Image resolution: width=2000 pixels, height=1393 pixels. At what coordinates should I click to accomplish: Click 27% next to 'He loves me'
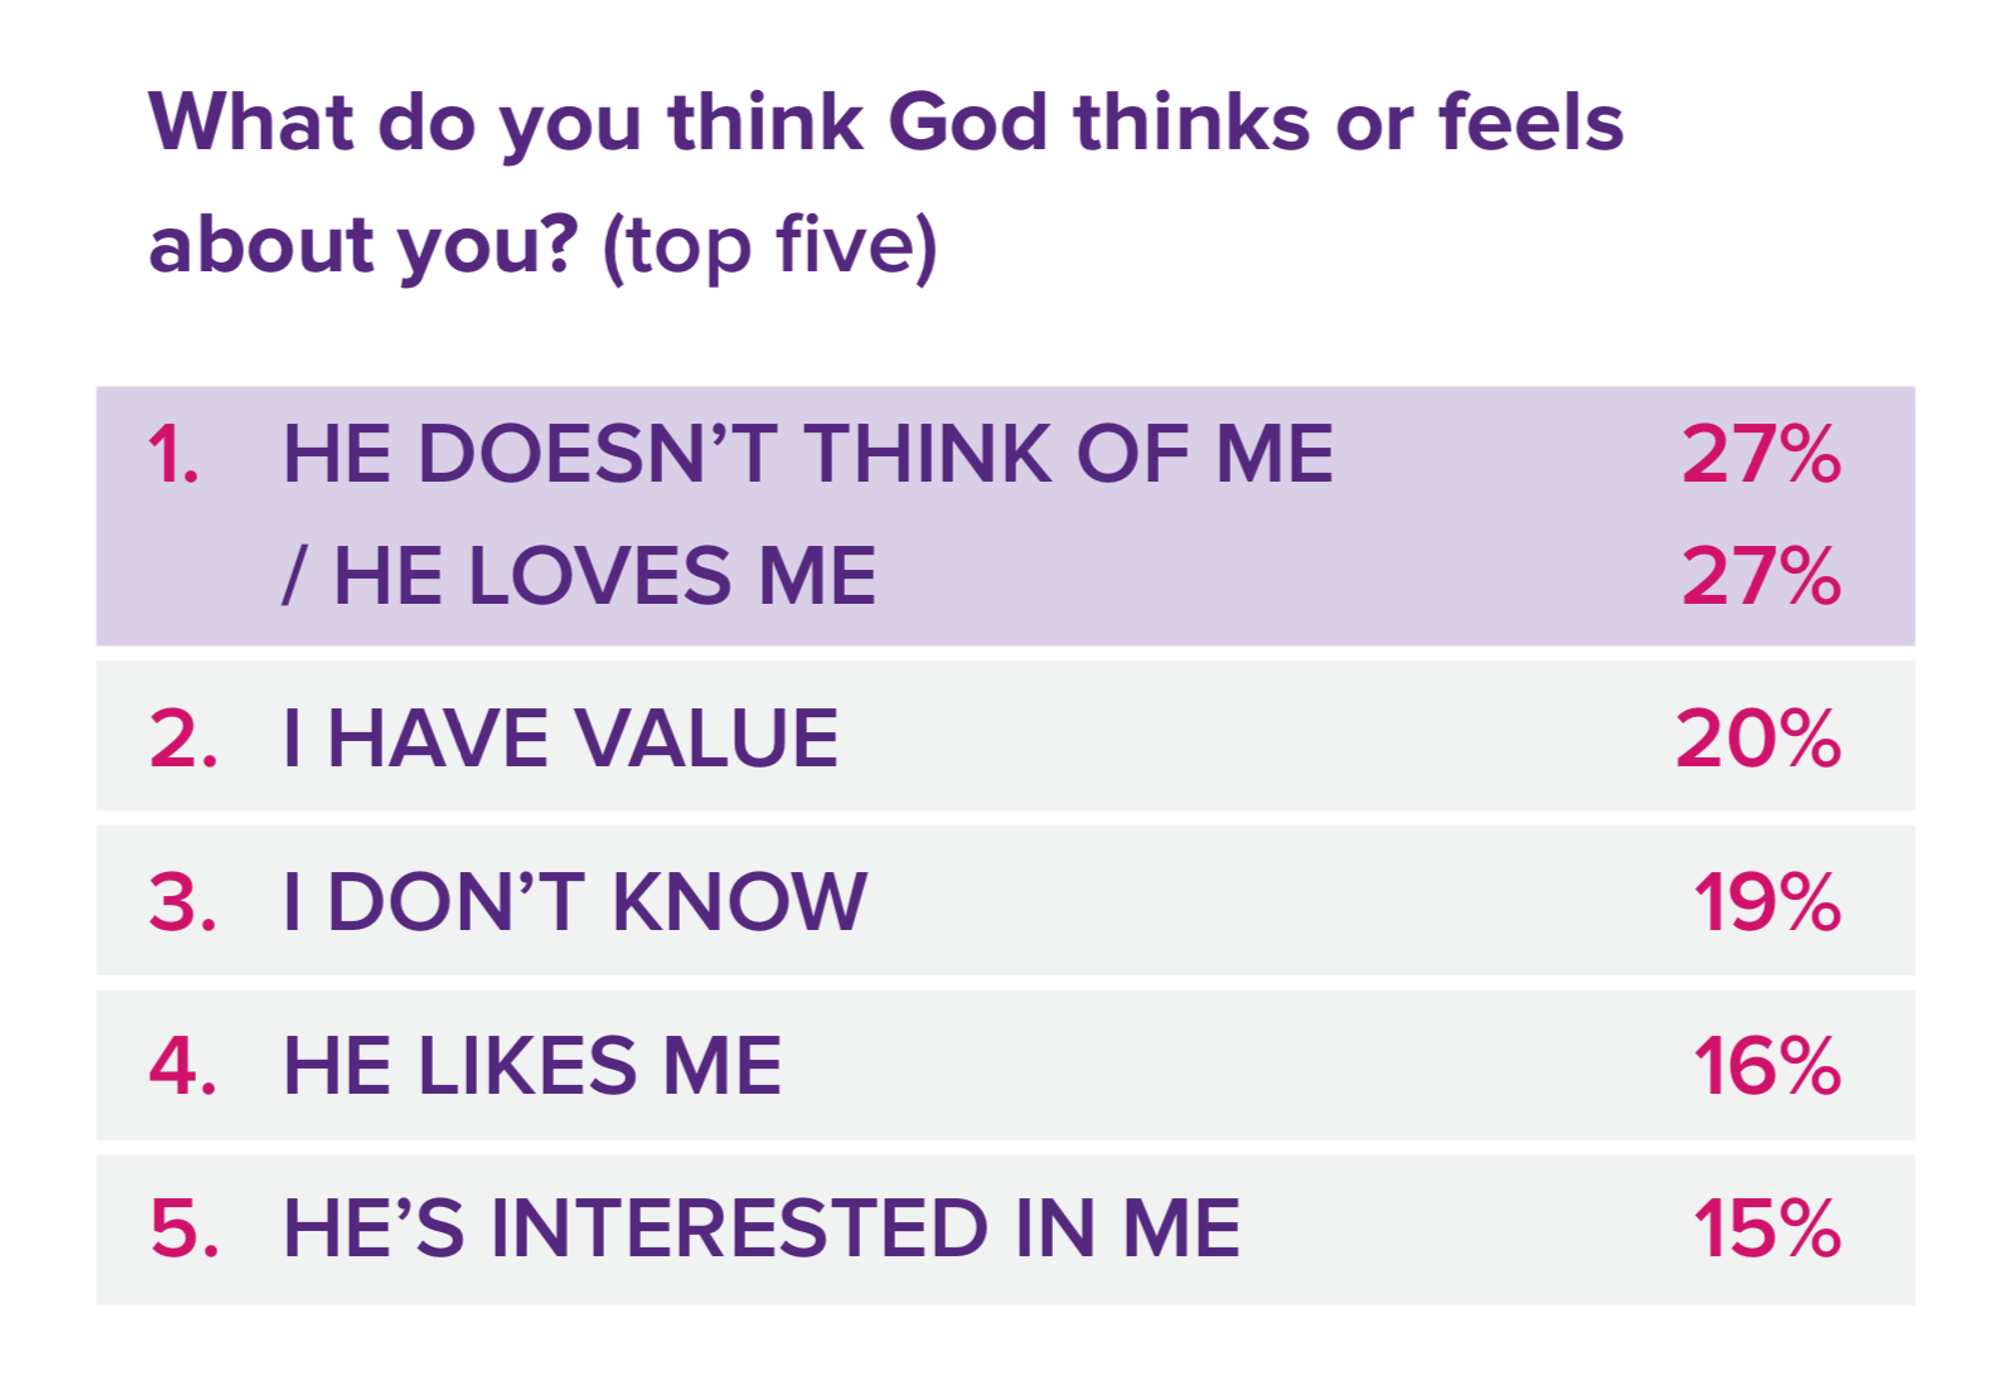point(1760,577)
